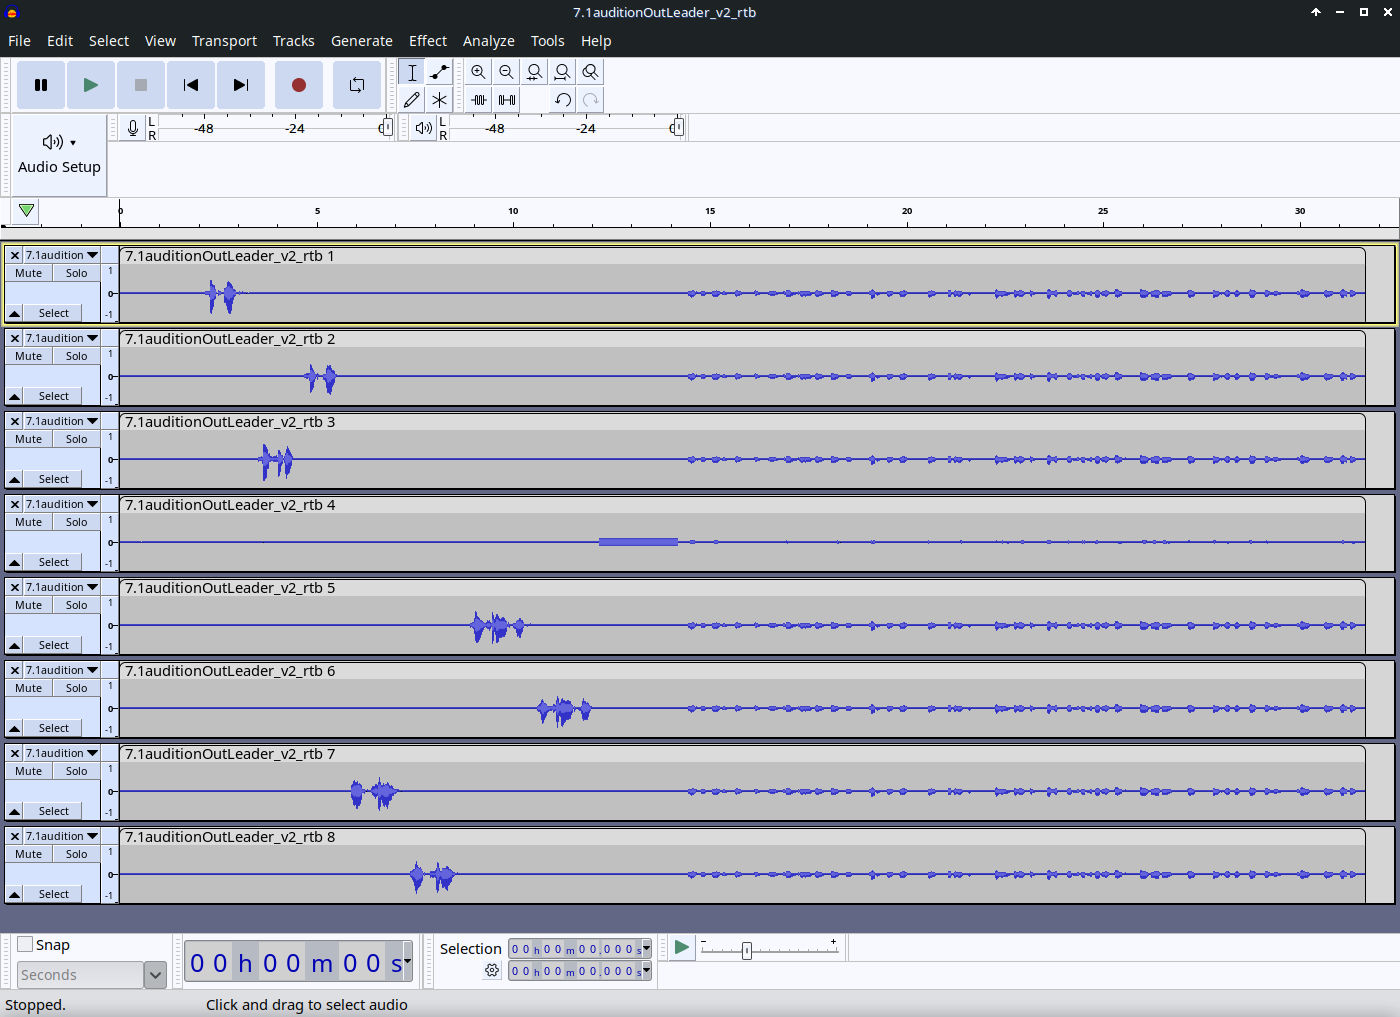The width and height of the screenshot is (1400, 1017).
Task: Open track rtb 1 name dropdown
Action: click(x=62, y=255)
